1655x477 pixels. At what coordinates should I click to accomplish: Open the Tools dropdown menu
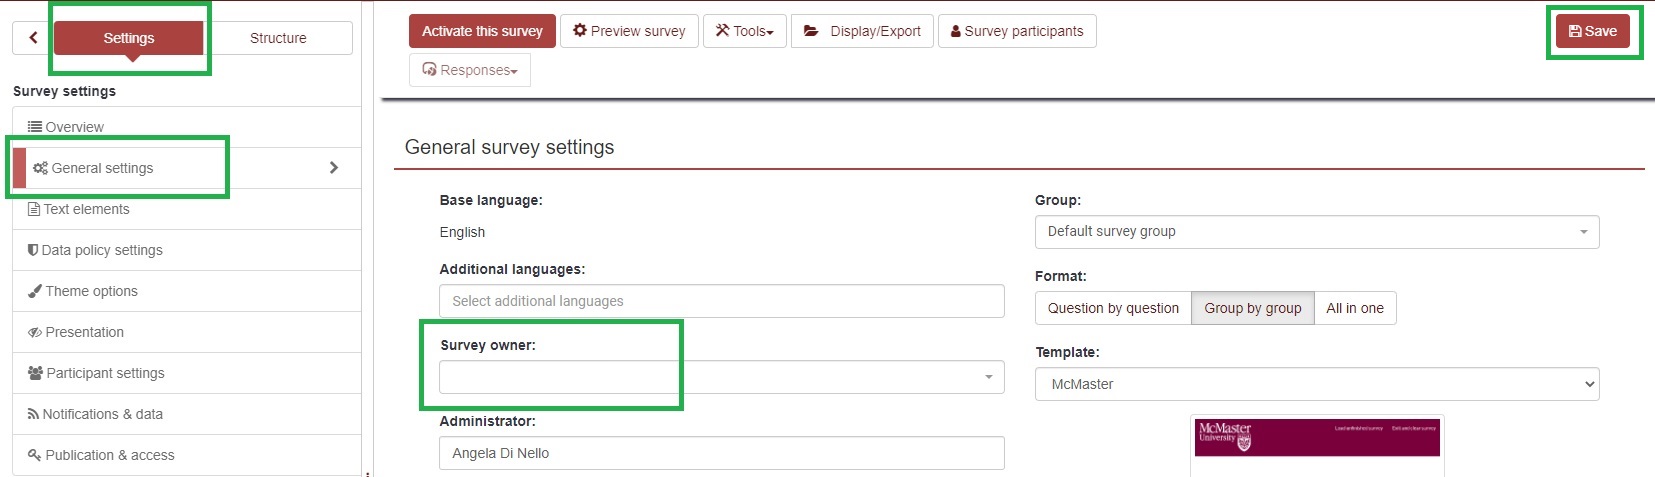(745, 31)
